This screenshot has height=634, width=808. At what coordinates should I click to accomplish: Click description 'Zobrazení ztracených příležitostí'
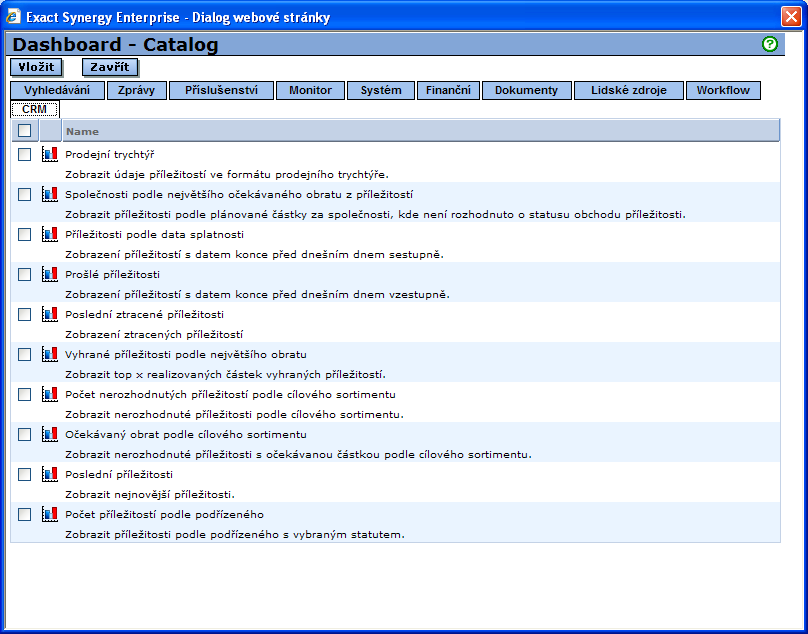click(154, 335)
